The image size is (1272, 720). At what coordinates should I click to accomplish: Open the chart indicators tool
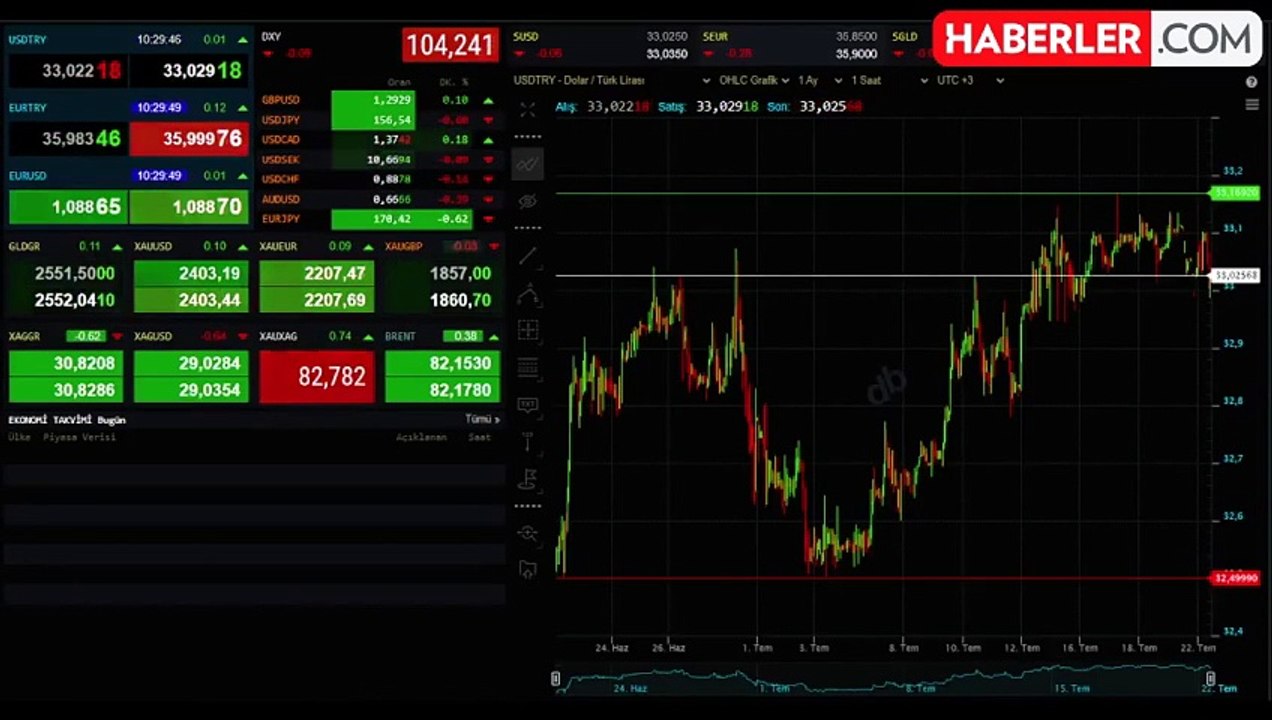pyautogui.click(x=528, y=163)
